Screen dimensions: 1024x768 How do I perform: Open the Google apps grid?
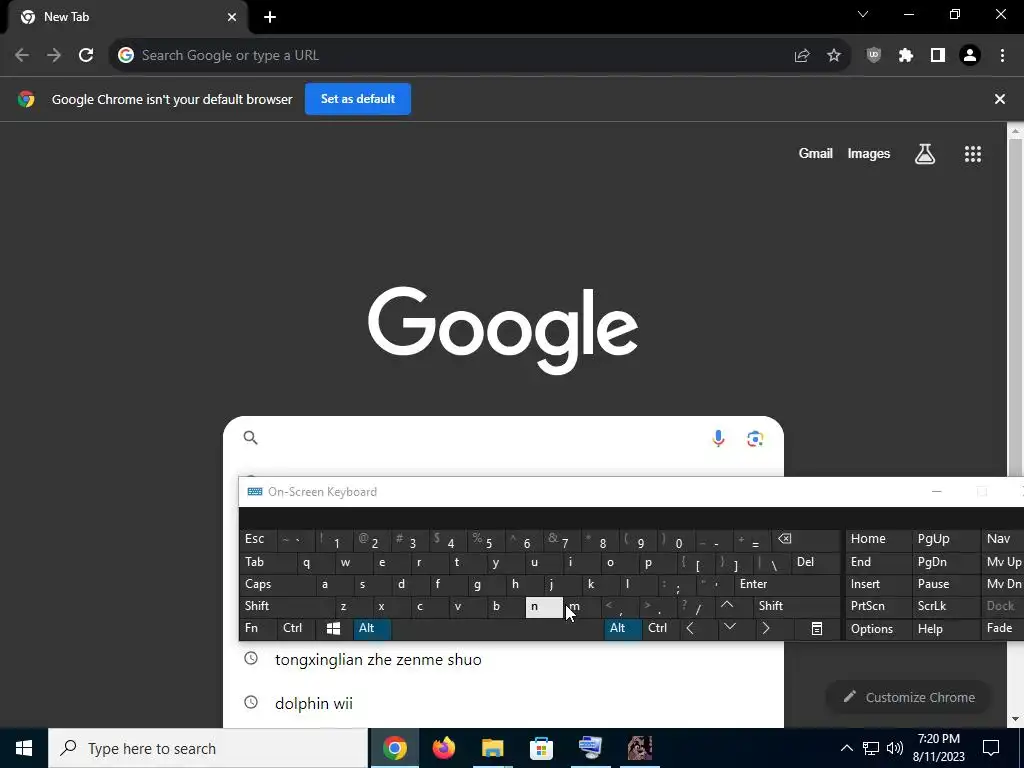(x=973, y=154)
